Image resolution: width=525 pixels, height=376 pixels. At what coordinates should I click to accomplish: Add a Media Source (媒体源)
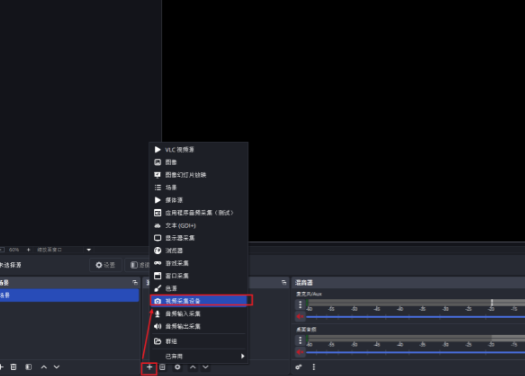(199, 200)
